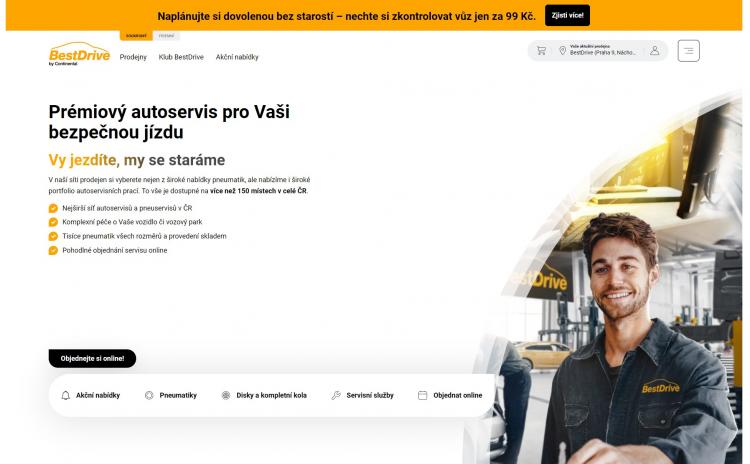Switch to the orange customer-type tab
Screen dimensions: 750x464
pyautogui.click(x=136, y=36)
